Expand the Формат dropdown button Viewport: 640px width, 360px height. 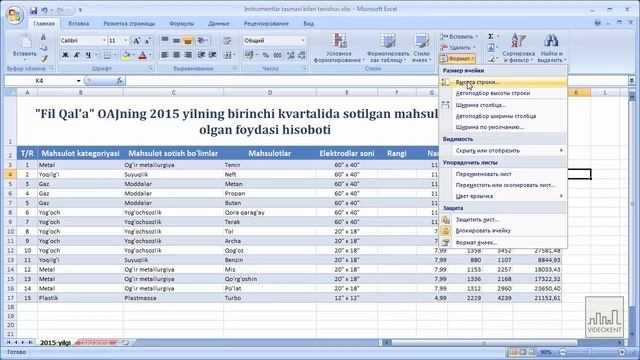458,59
